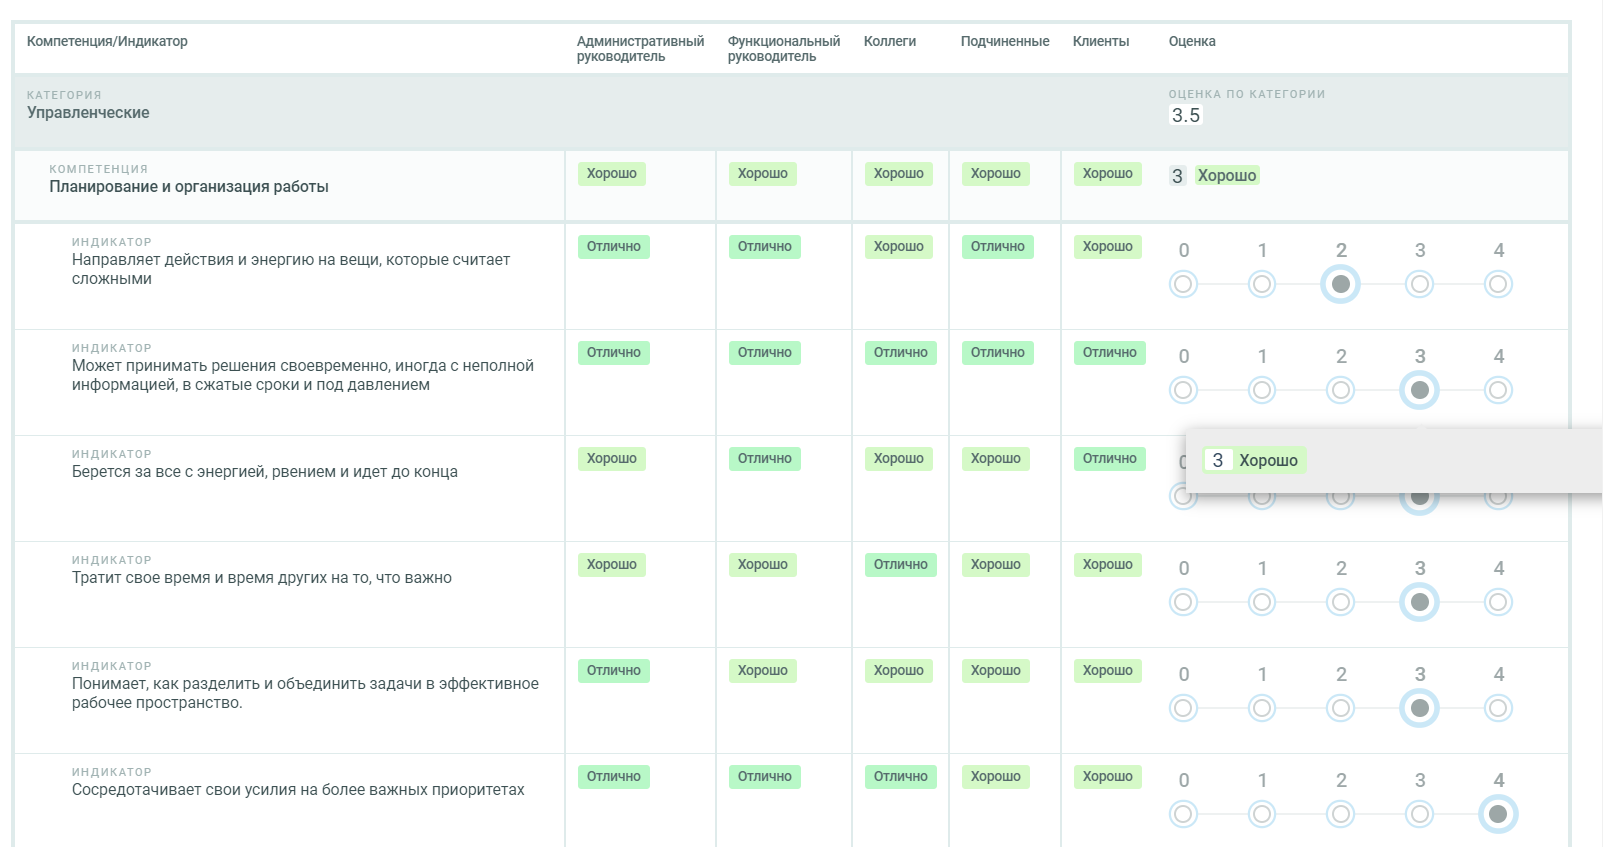Select score 1 for 'Направляет действия и энергию' indicator

[x=1262, y=284]
